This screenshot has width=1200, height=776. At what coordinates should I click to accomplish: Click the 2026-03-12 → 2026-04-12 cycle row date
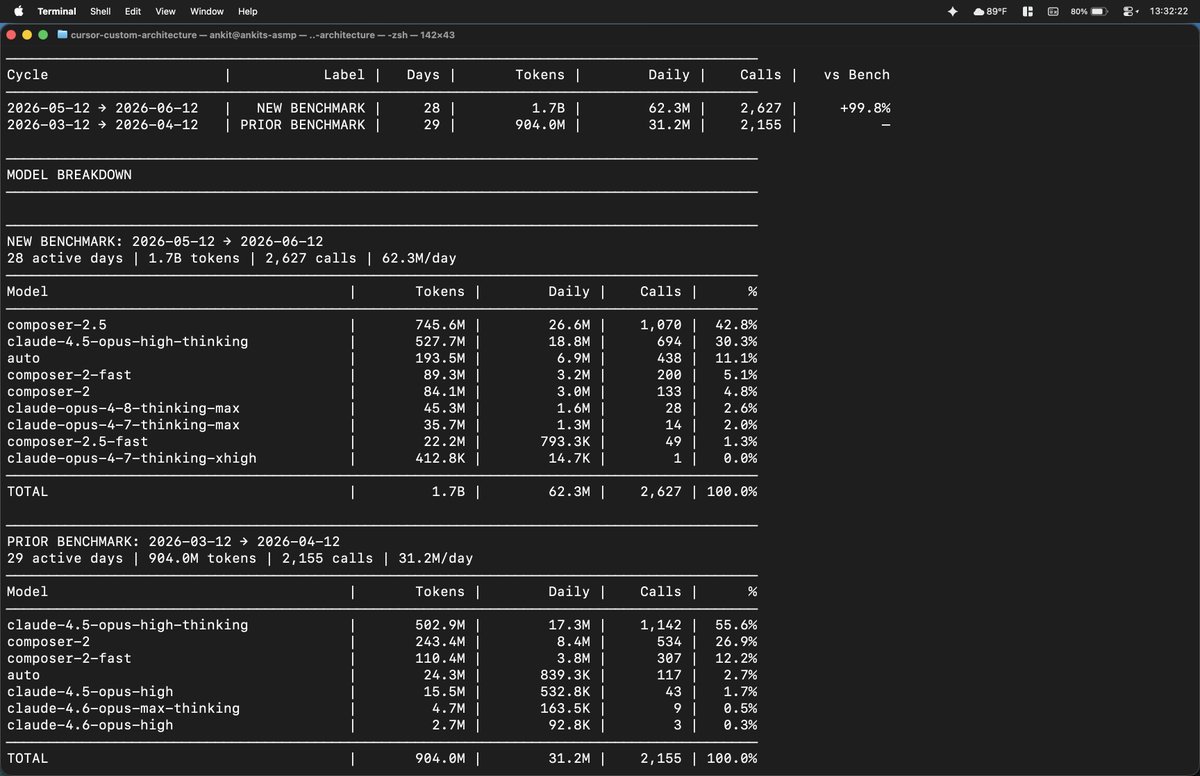102,125
